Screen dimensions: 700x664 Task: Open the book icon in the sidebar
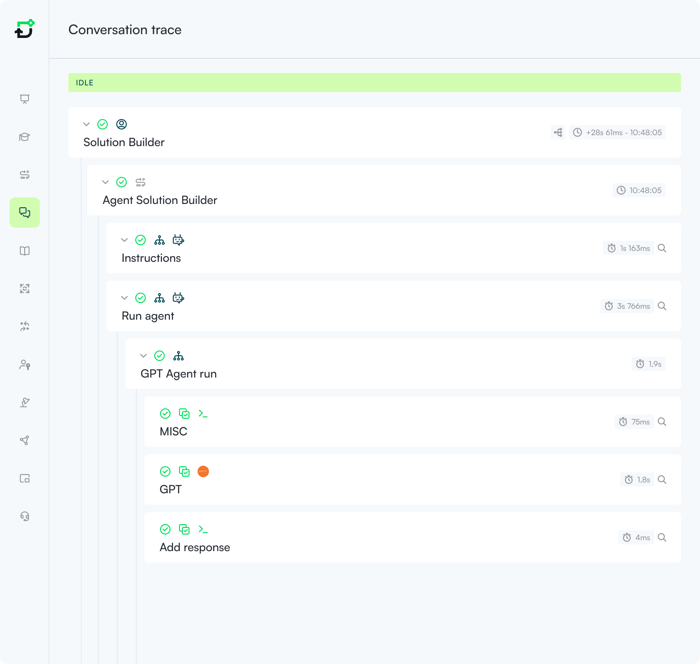[25, 251]
